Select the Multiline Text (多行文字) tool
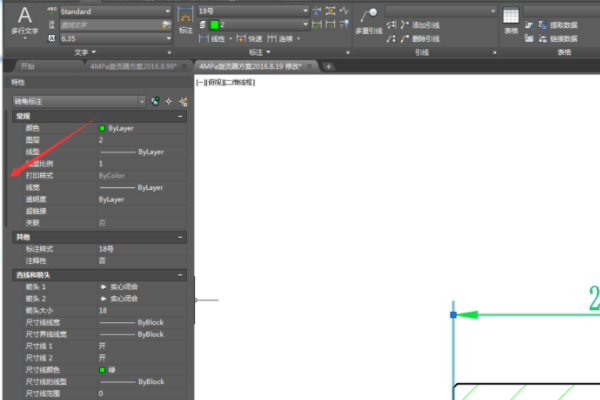 (x=25, y=21)
